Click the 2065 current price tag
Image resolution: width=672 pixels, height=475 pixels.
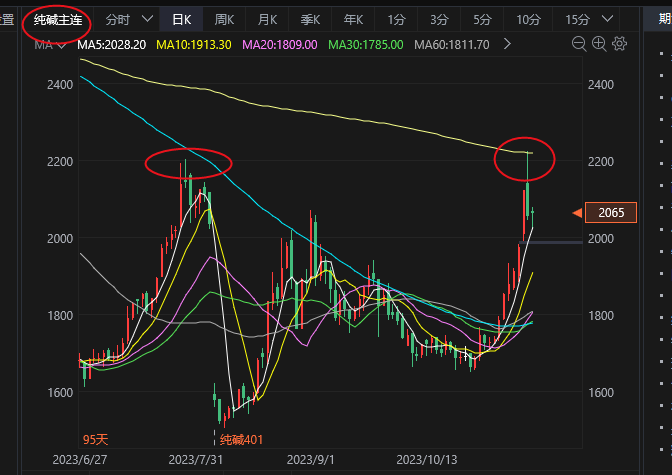click(x=610, y=213)
